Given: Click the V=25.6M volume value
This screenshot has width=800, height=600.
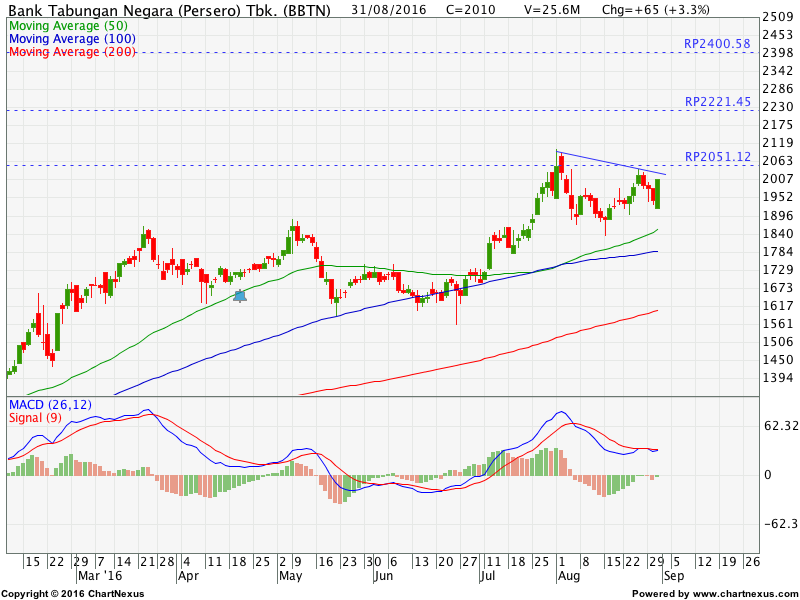Looking at the screenshot, I should [553, 10].
